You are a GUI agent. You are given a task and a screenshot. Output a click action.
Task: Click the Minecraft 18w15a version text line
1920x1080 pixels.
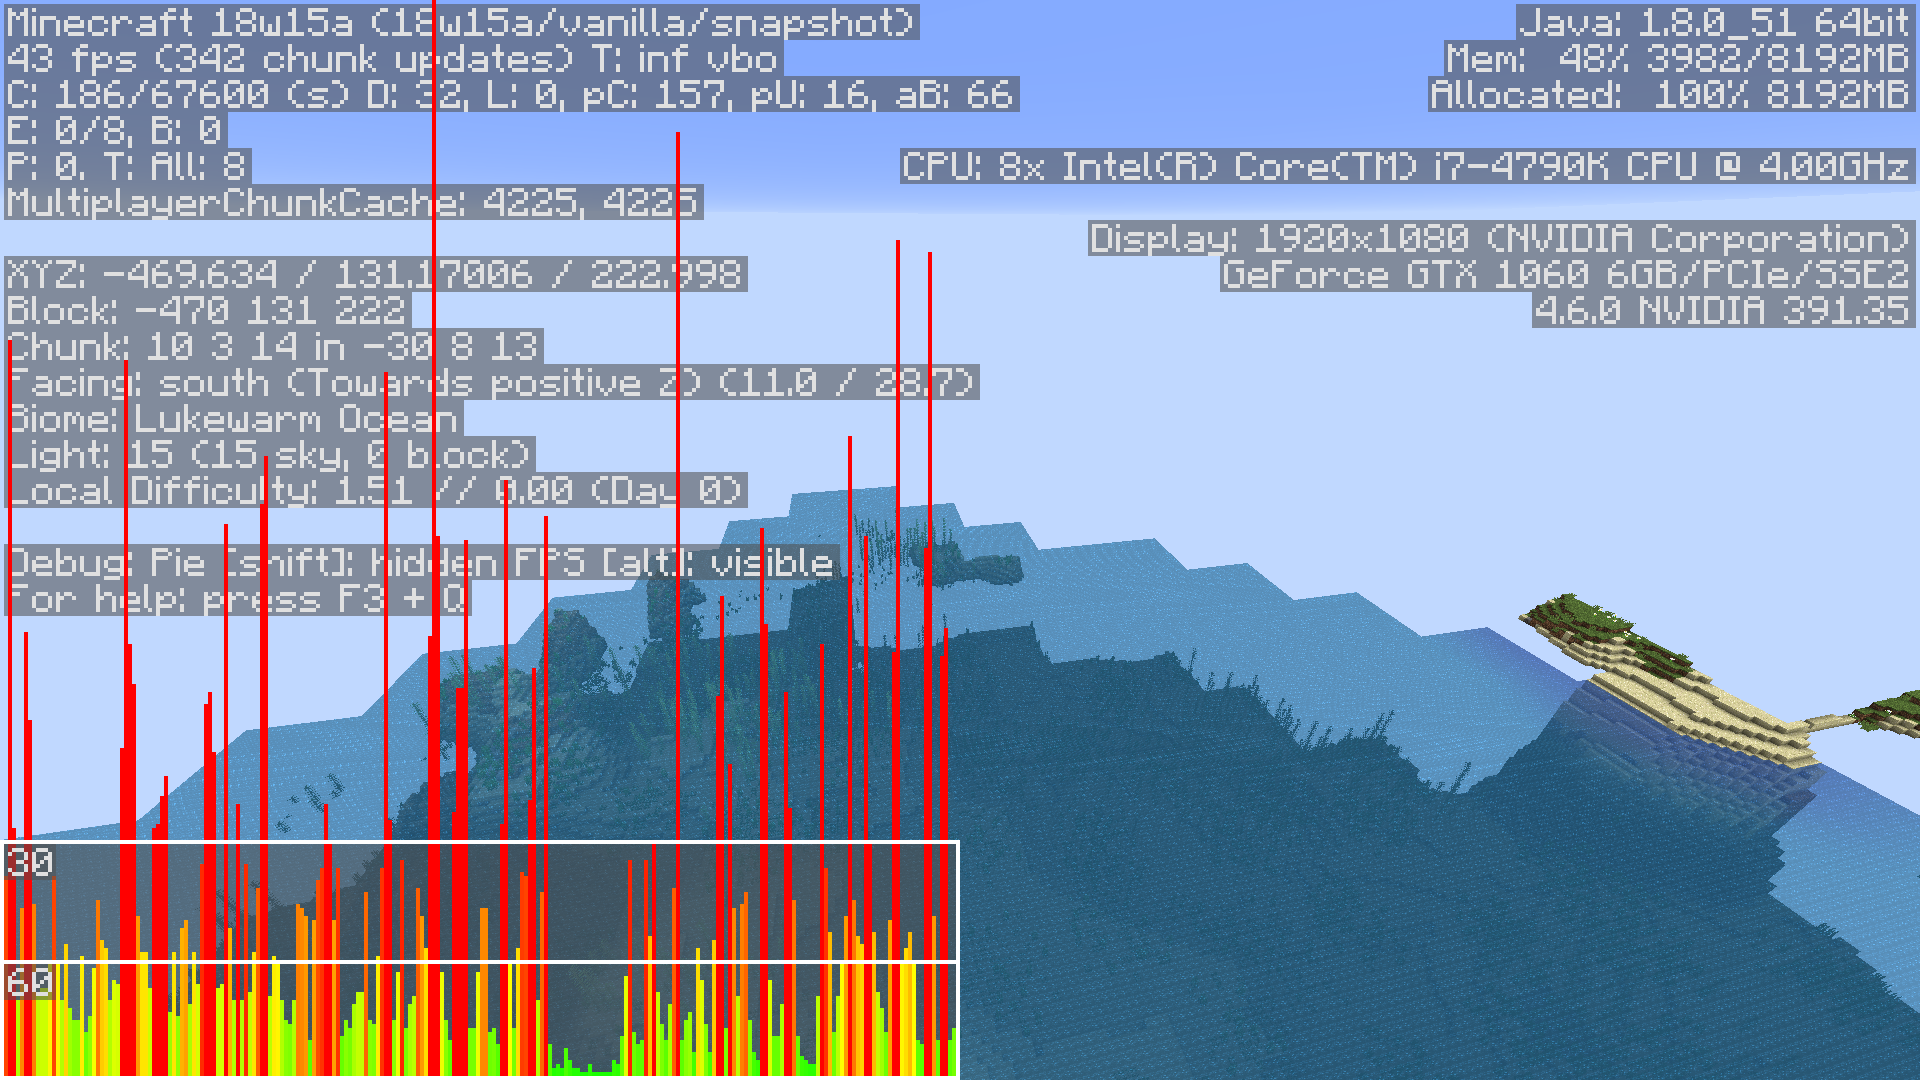[x=460, y=22]
